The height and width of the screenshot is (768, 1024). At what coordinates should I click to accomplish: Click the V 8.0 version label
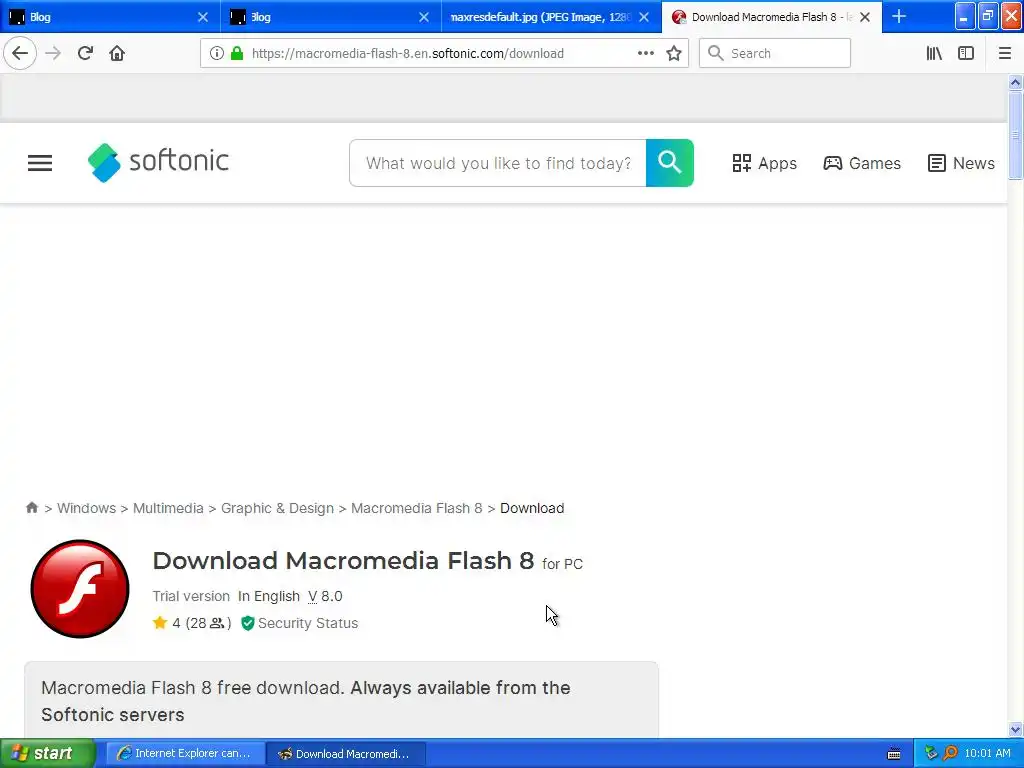[x=325, y=596]
